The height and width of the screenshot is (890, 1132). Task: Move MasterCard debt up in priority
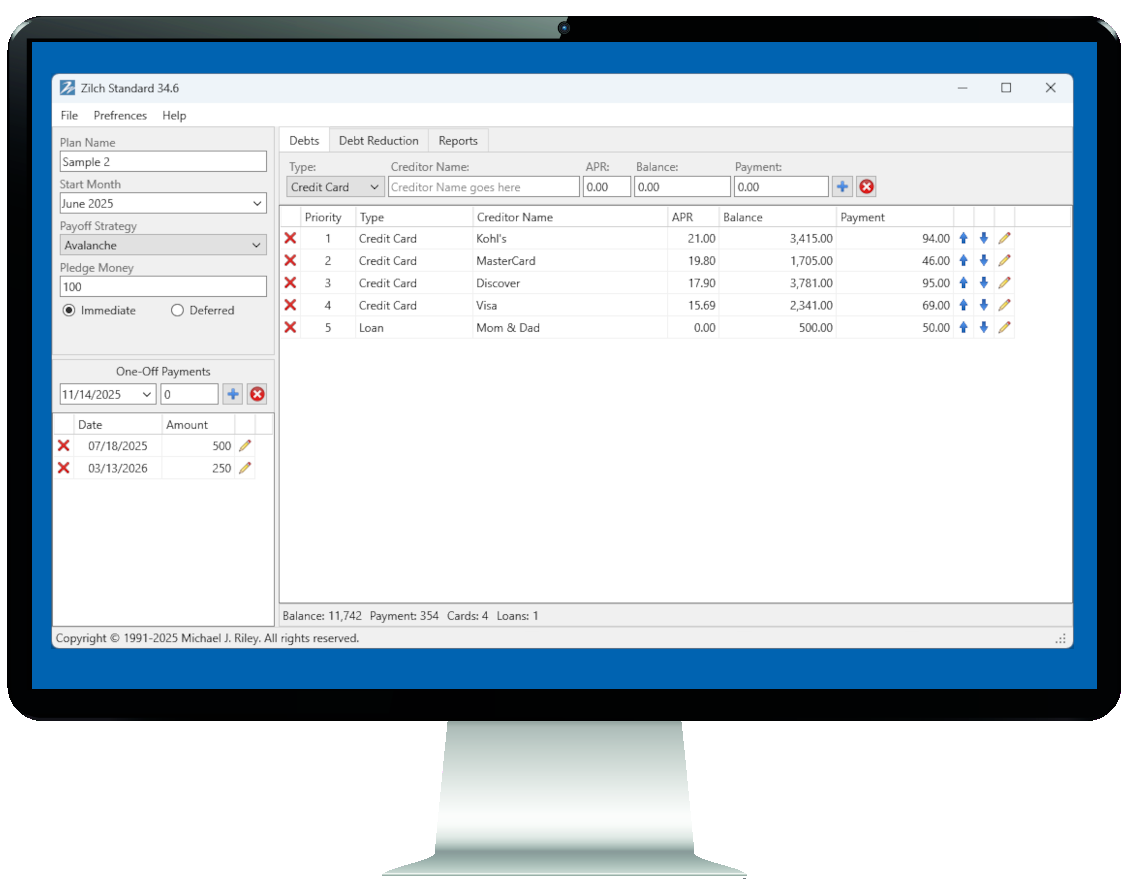(963, 261)
